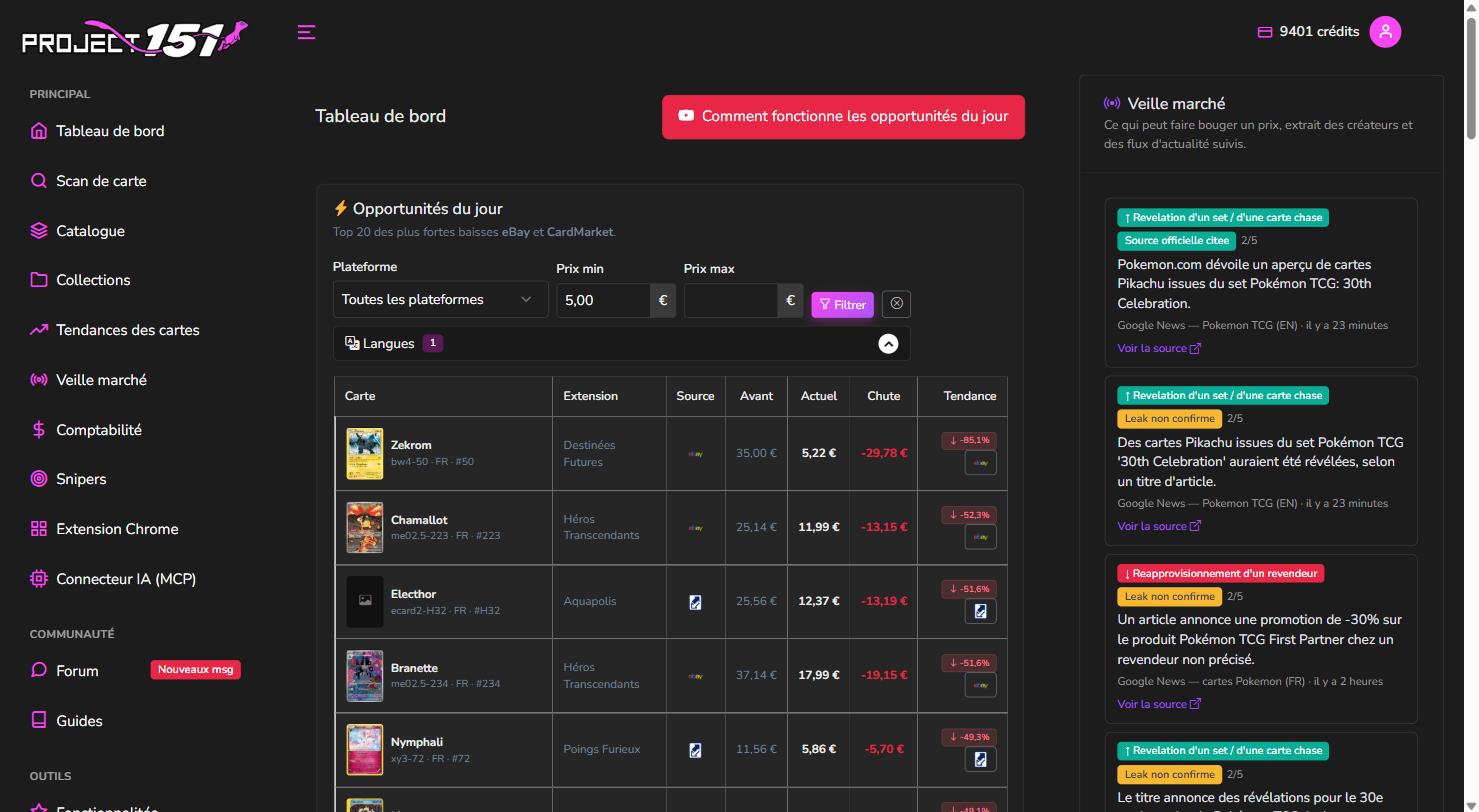Open the Snipers page
The width and height of the screenshot is (1479, 812).
click(x=81, y=479)
